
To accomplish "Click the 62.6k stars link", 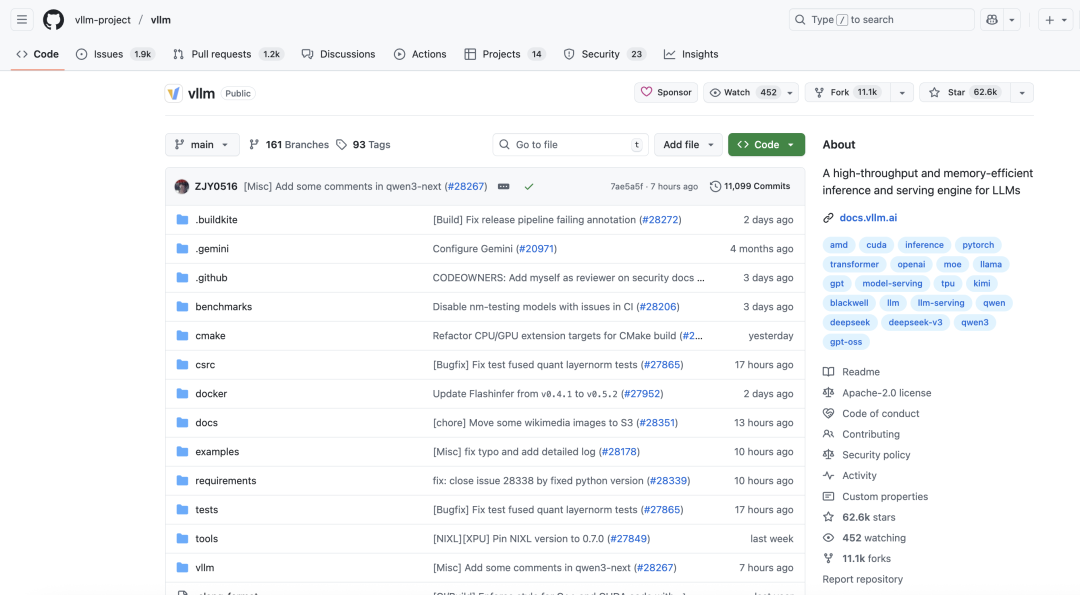I will [869, 517].
